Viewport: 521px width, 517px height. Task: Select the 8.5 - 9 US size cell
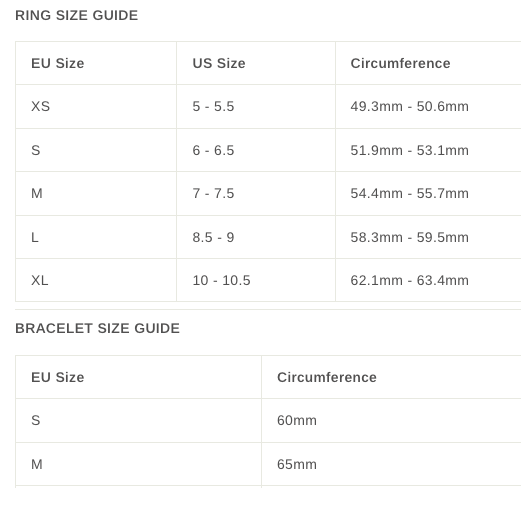tap(256, 237)
